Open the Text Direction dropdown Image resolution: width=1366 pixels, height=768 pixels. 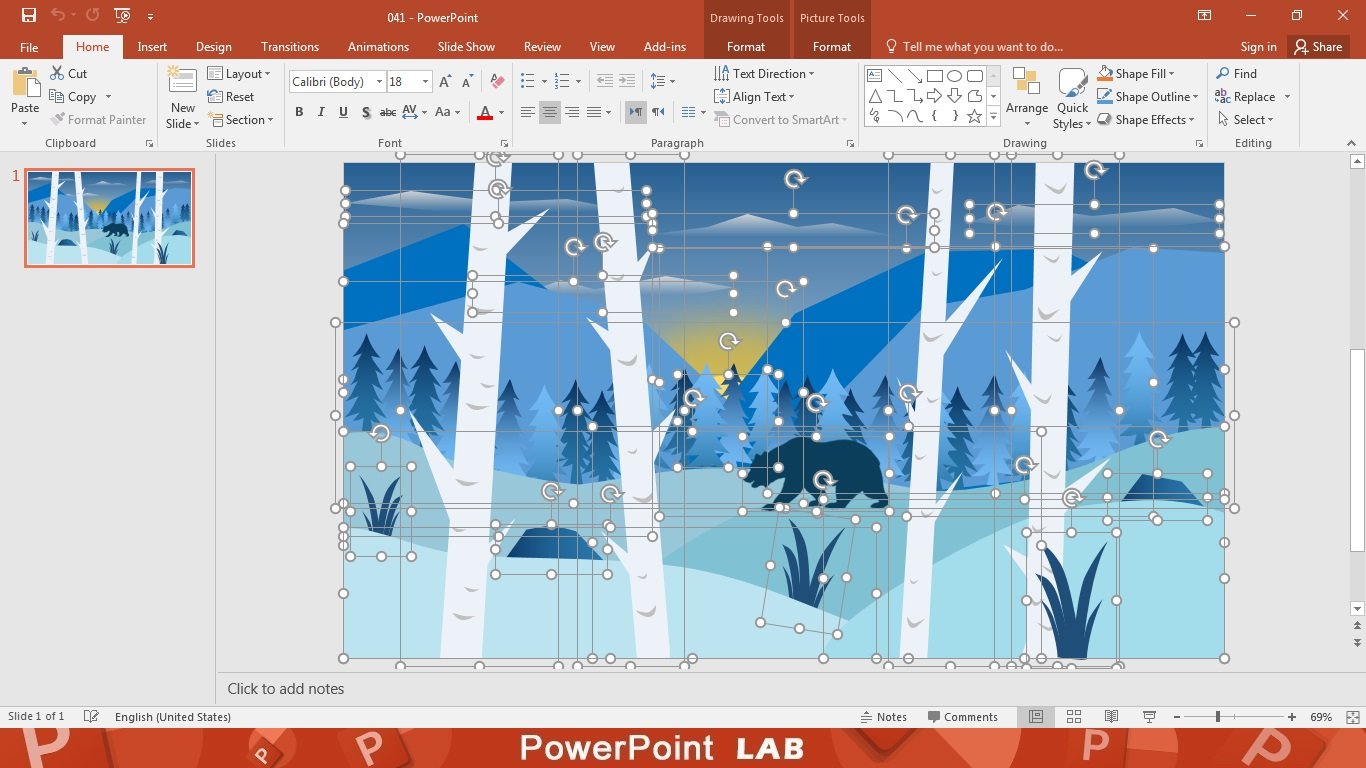point(765,74)
